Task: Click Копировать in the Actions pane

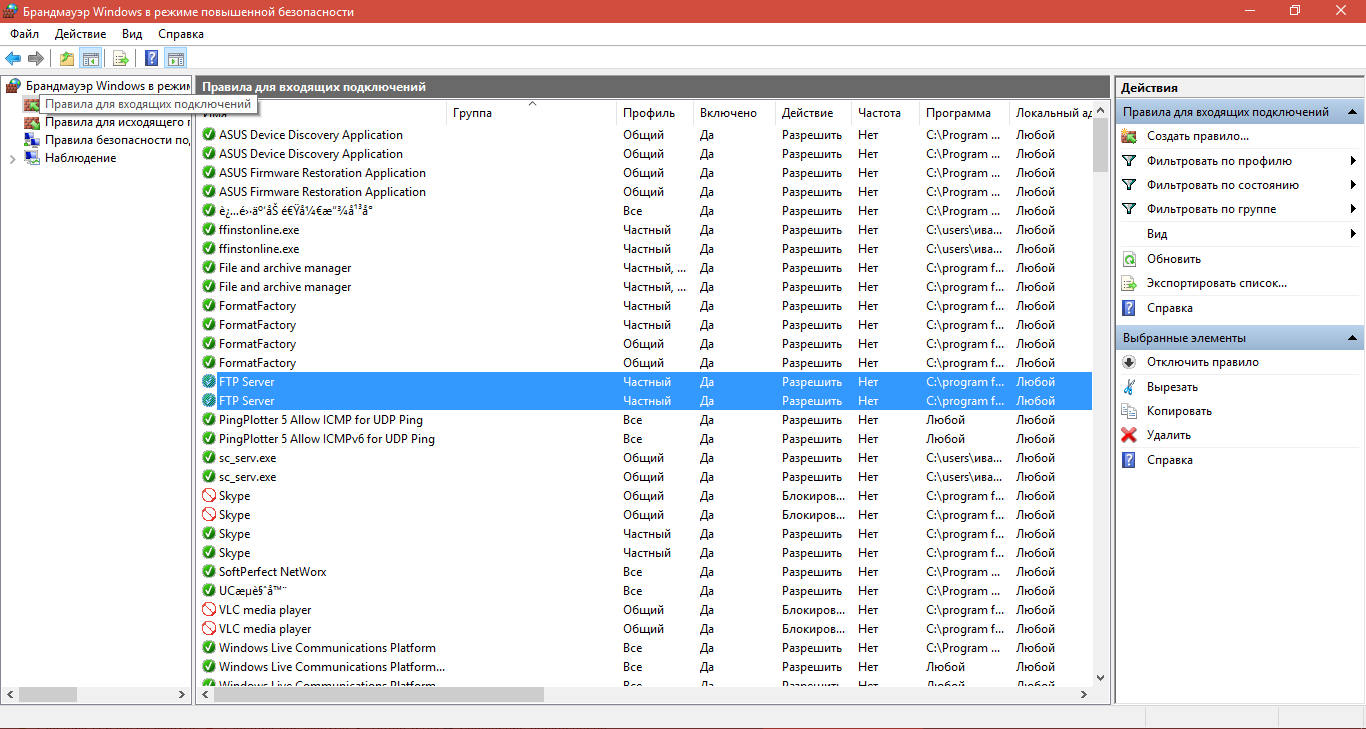Action: tap(1179, 411)
